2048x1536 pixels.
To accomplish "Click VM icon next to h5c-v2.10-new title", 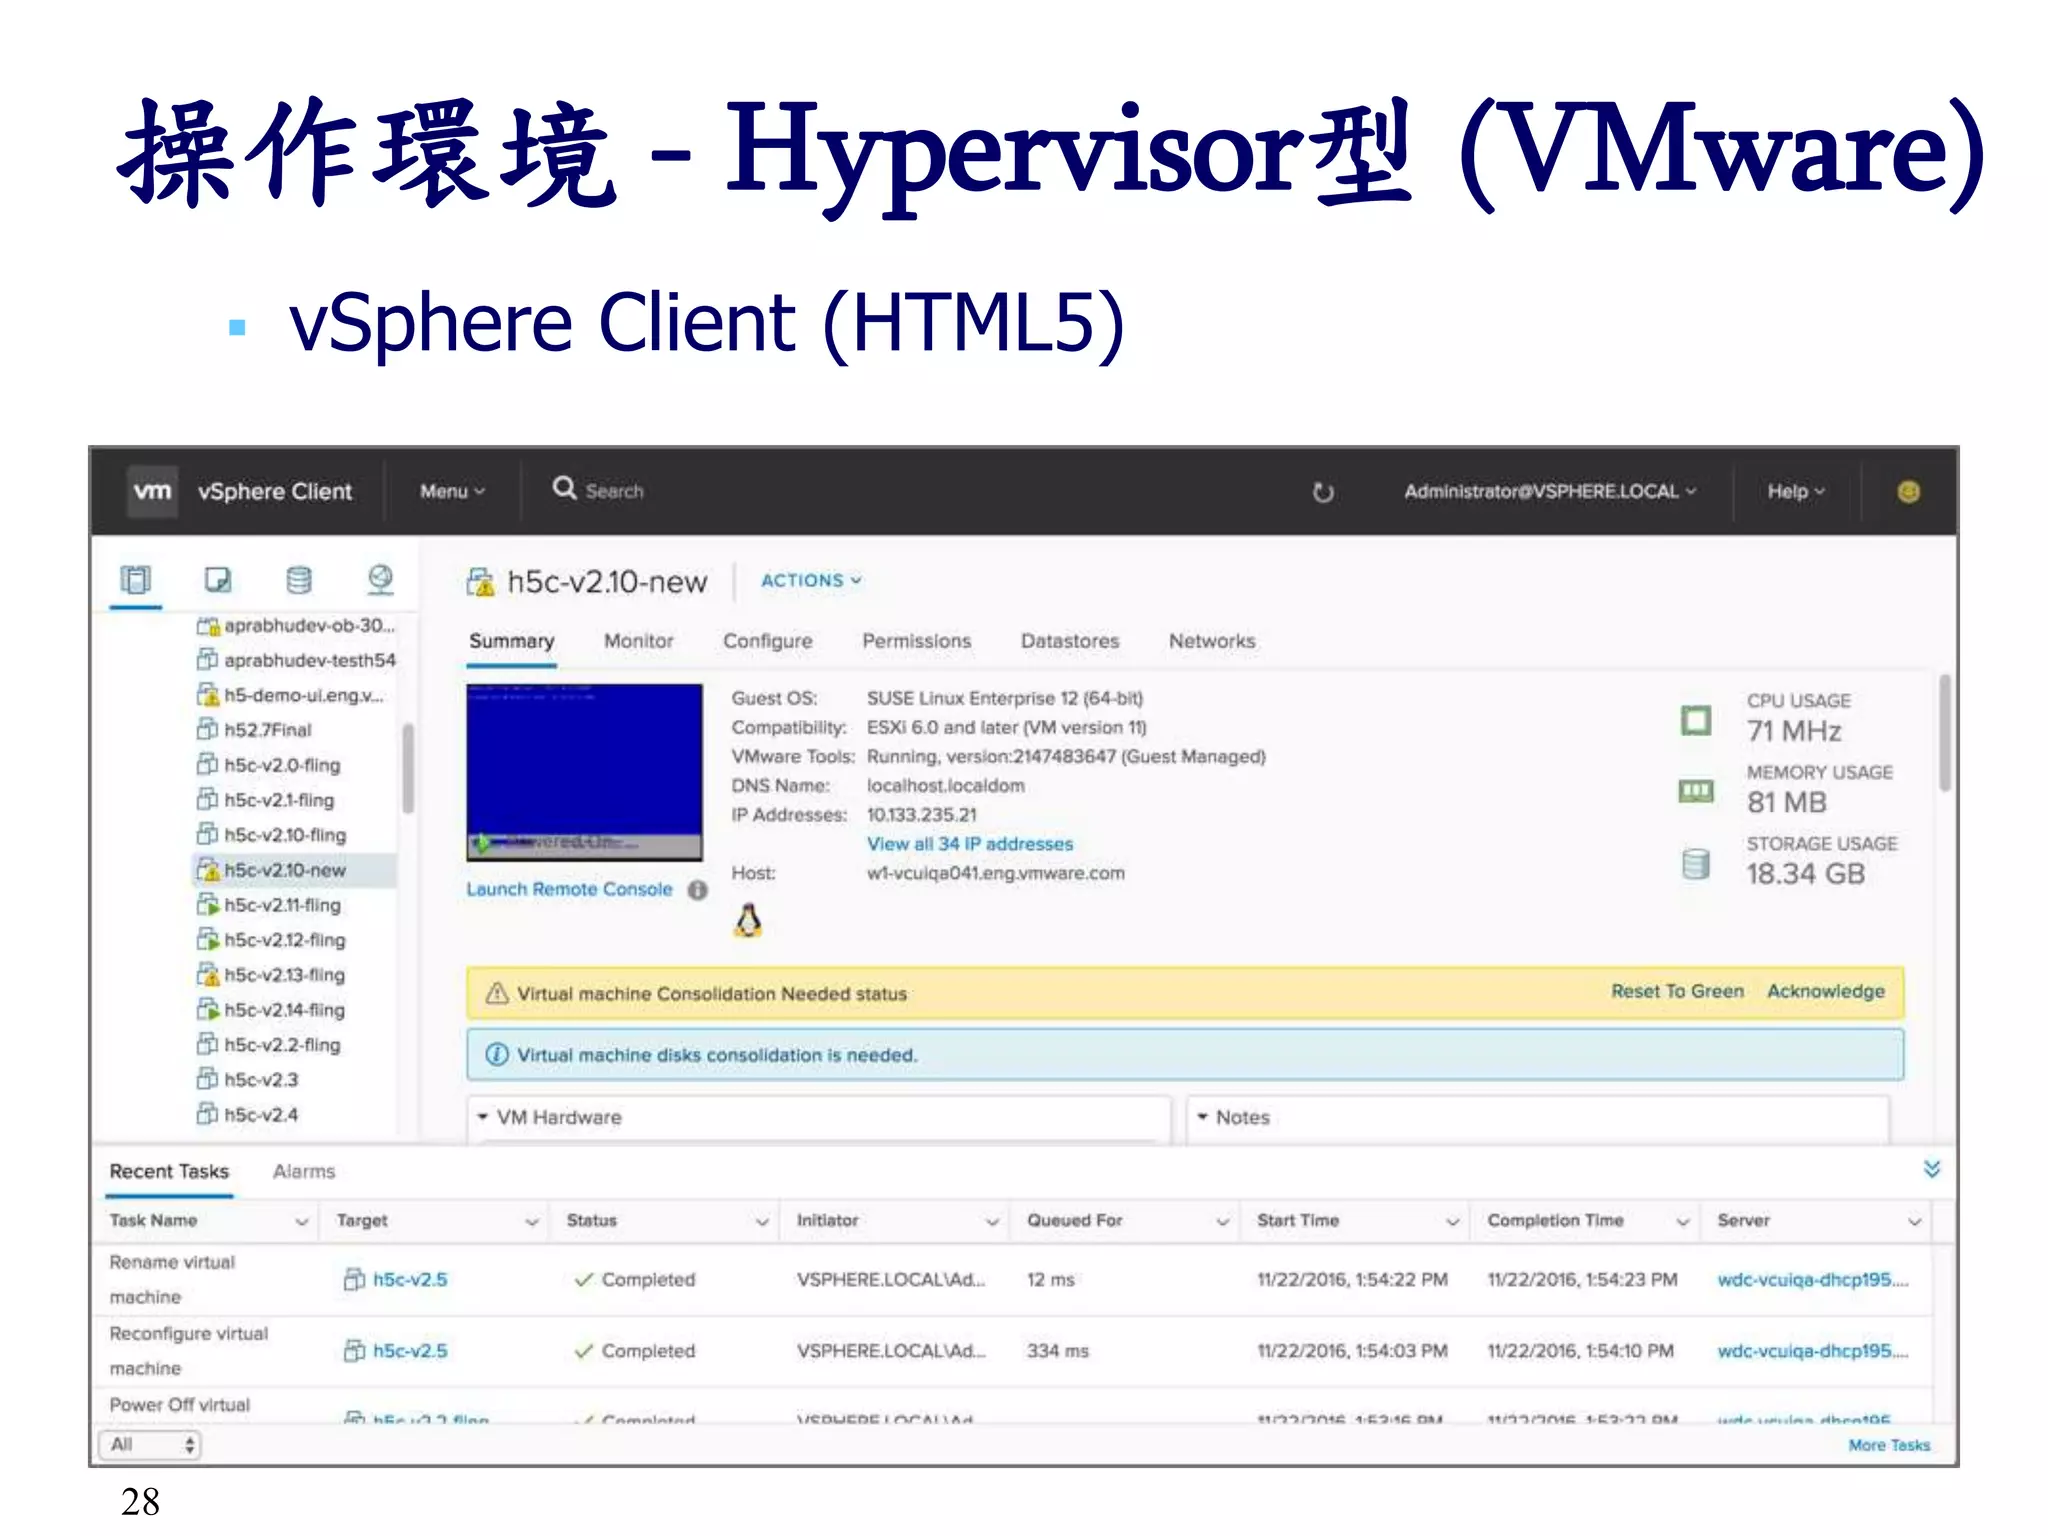I will point(481,582).
